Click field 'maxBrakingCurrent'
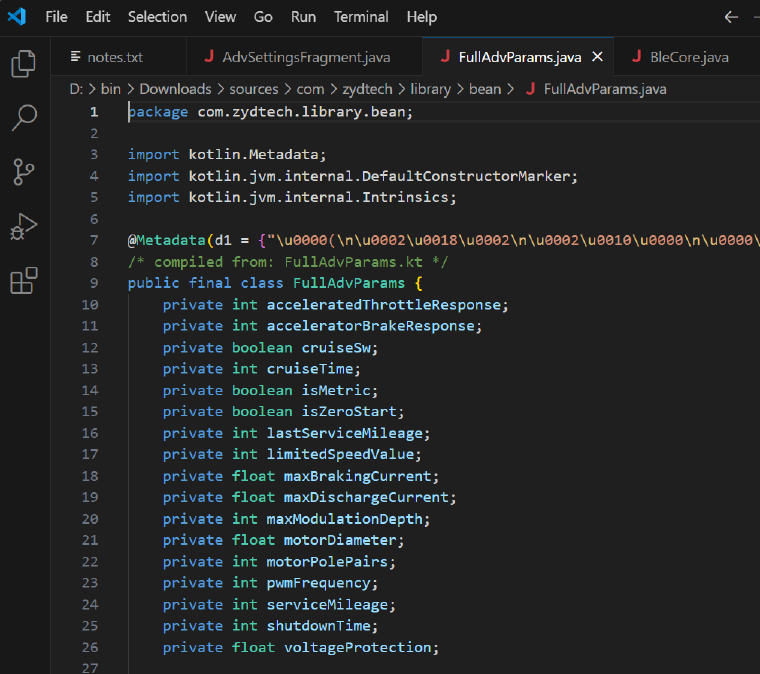Viewport: 760px width, 674px height. (358, 476)
